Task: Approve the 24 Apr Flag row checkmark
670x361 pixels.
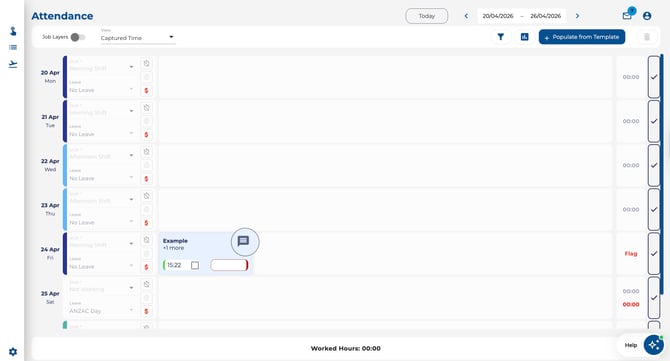Action: pos(653,253)
